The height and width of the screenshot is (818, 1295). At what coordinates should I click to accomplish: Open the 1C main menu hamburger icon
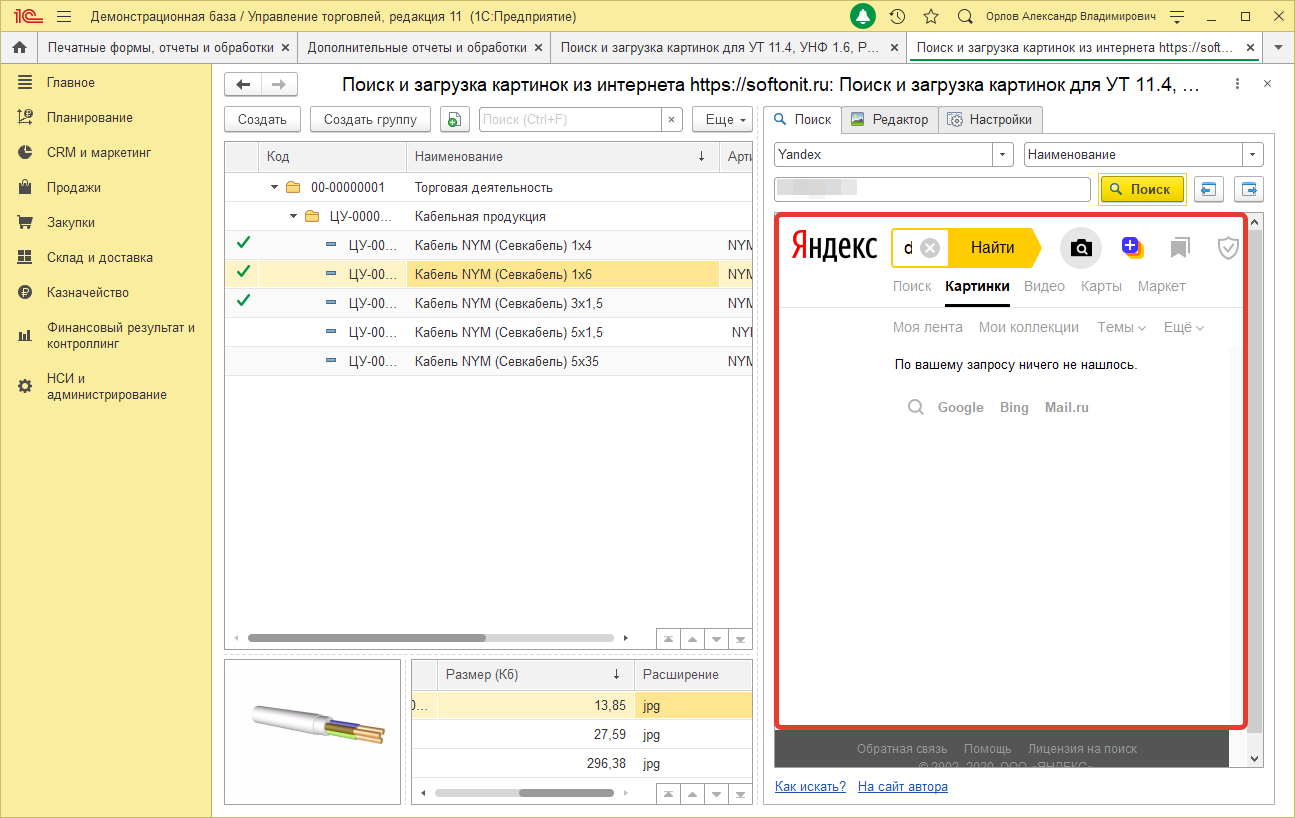tap(64, 17)
